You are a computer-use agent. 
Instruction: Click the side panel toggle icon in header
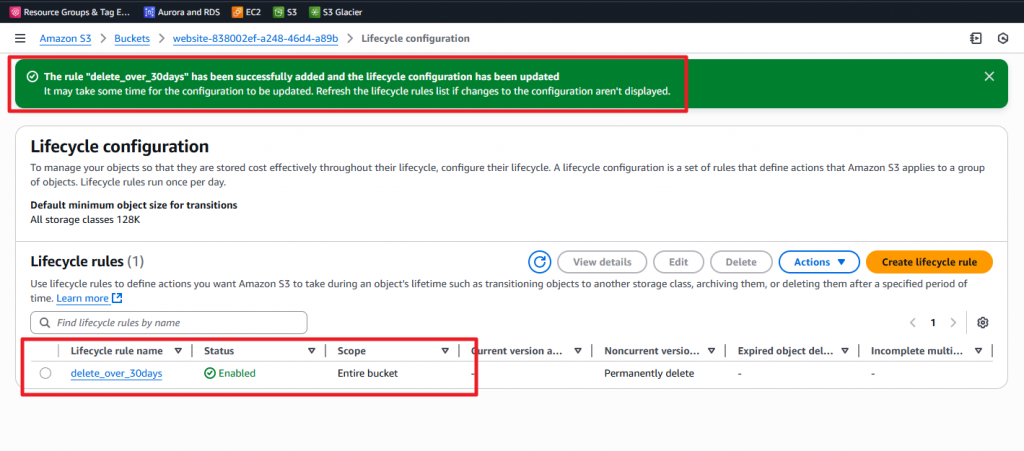point(976,39)
